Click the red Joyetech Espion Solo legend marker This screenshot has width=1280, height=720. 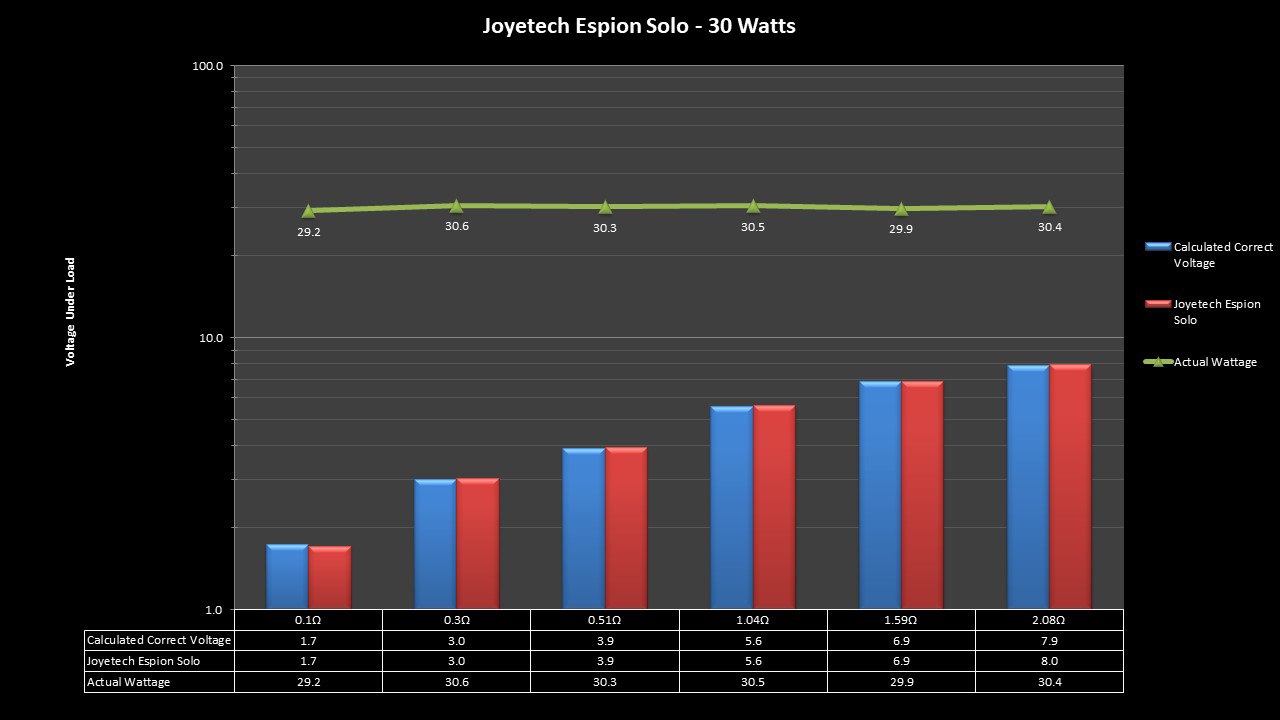[x=1157, y=304]
